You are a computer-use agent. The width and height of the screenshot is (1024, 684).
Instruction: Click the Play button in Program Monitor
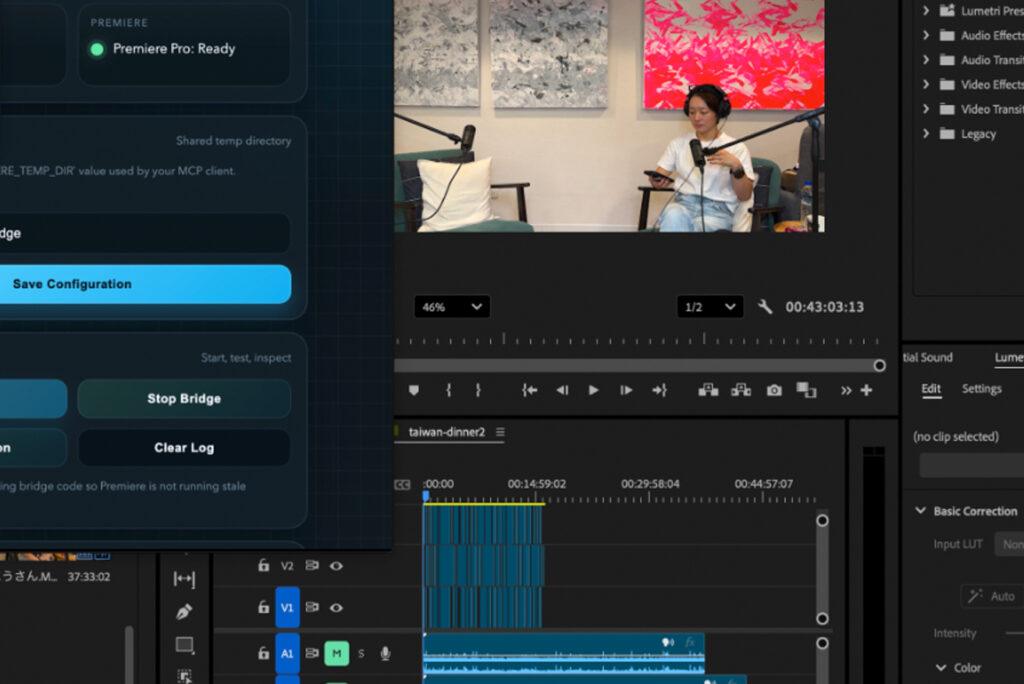tap(593, 391)
